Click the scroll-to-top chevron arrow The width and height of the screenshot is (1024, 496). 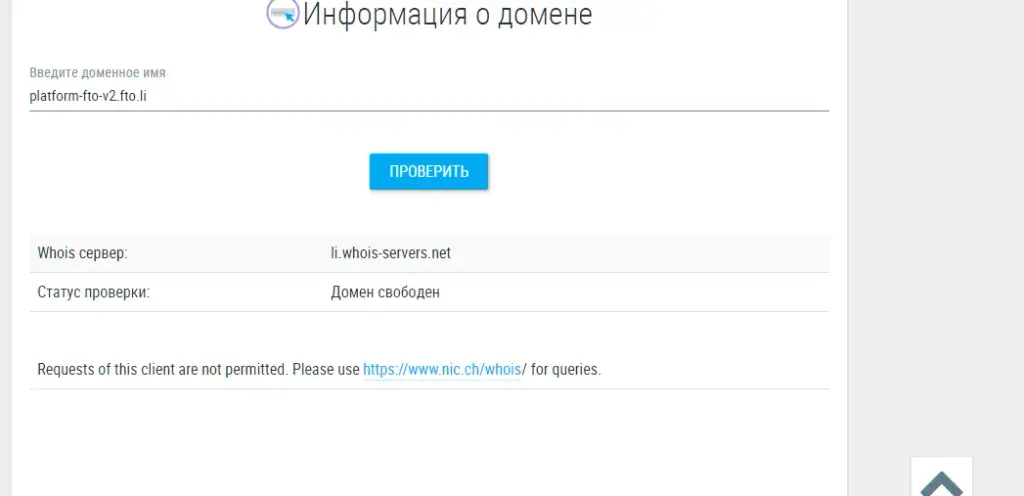[x=941, y=482]
